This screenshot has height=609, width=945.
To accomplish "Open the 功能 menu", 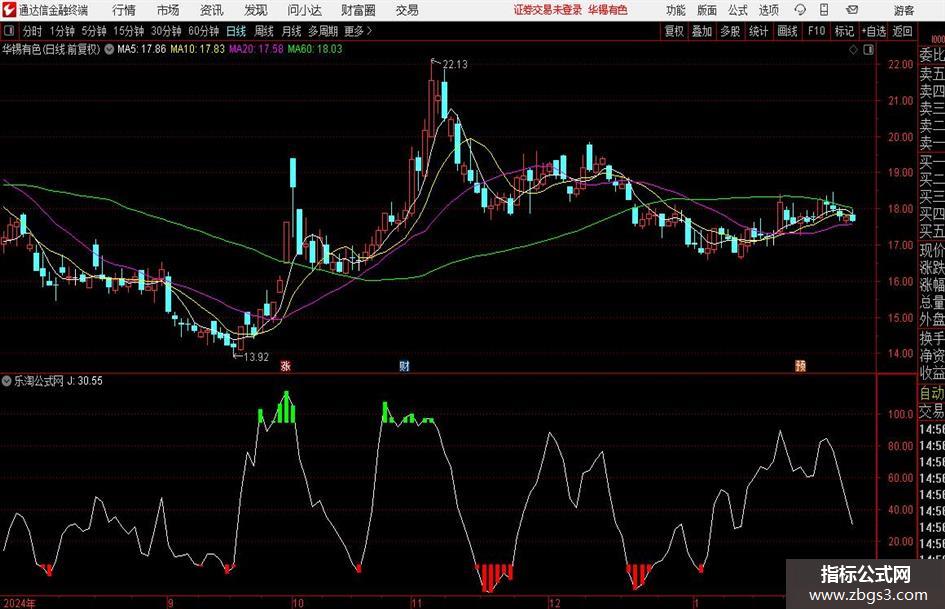I will (676, 10).
